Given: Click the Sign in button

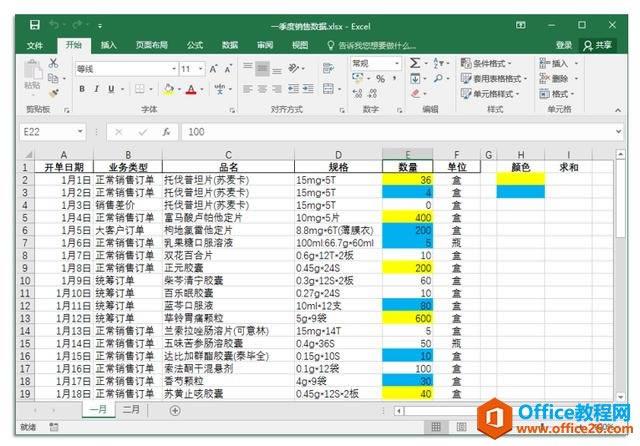Looking at the screenshot, I should coord(564,45).
